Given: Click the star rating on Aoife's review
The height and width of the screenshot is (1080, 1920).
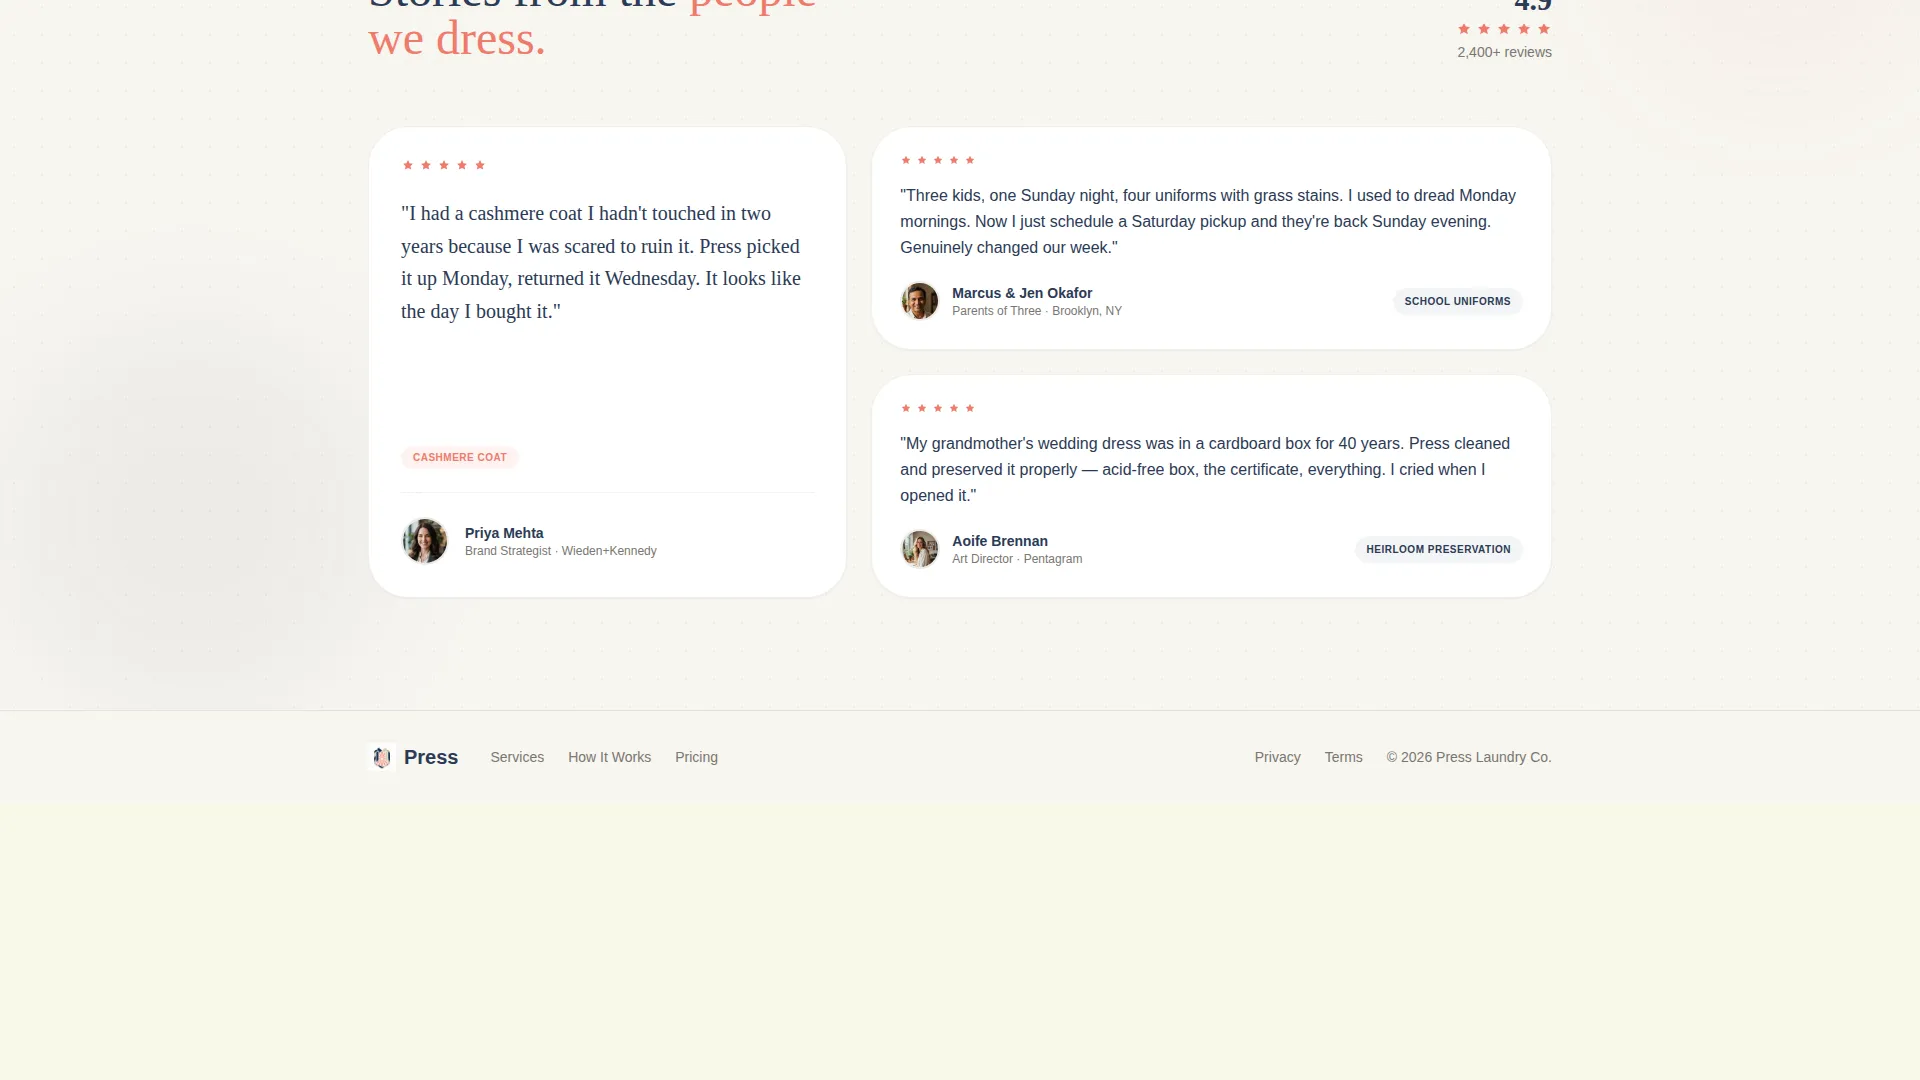Looking at the screenshot, I should 937,409.
